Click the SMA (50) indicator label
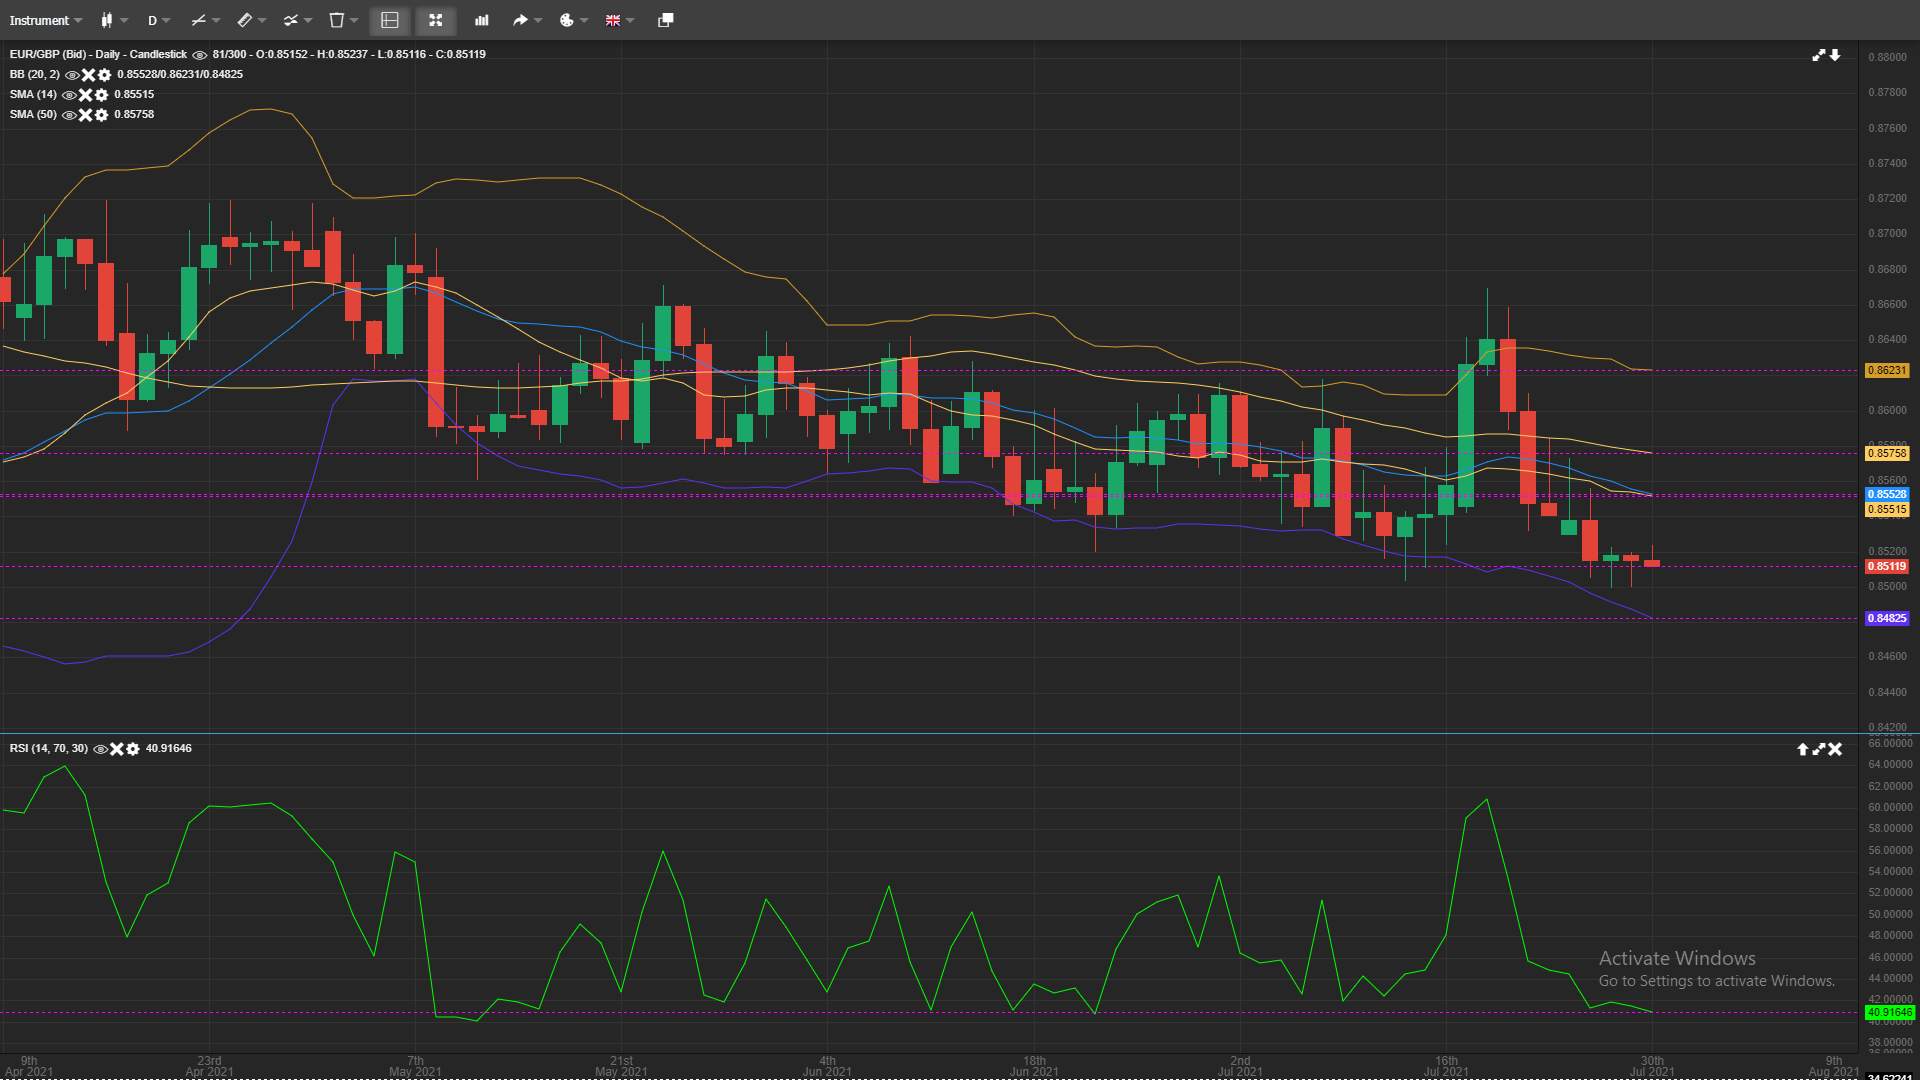This screenshot has width=1920, height=1080. (x=33, y=114)
